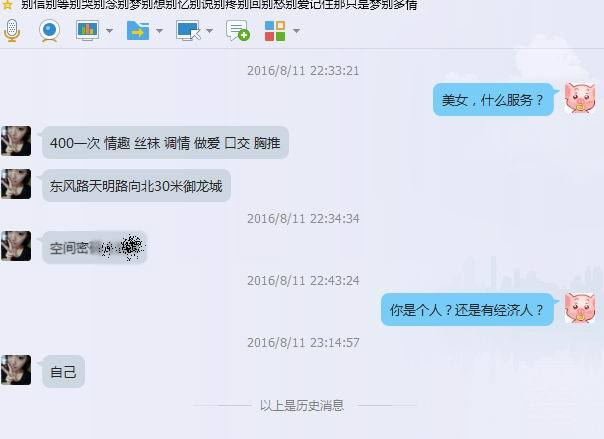Open the presentation demo screen icon
This screenshot has height=439, width=604.
click(x=87, y=30)
